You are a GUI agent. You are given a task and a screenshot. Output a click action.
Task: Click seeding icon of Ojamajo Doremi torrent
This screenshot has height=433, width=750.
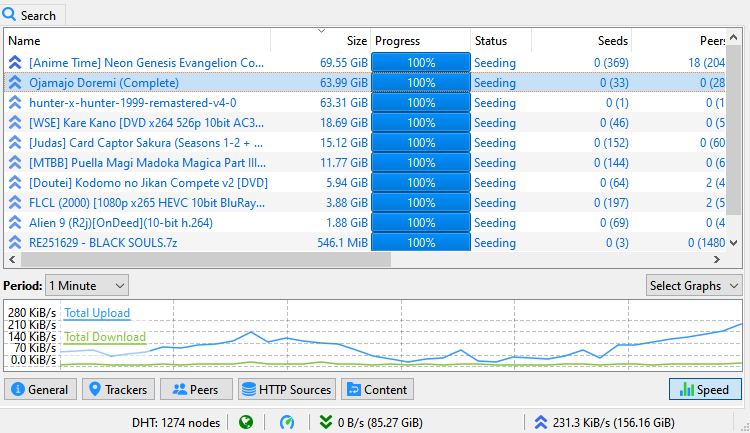coord(15,83)
